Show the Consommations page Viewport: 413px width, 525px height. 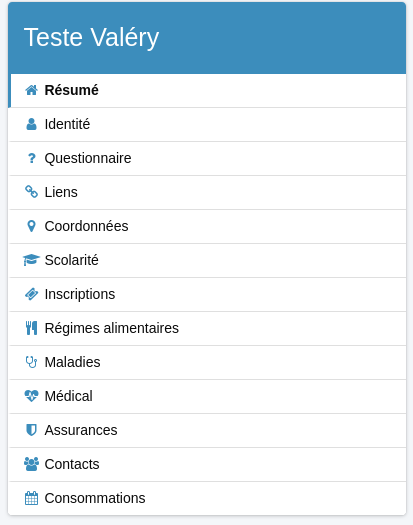pos(208,498)
